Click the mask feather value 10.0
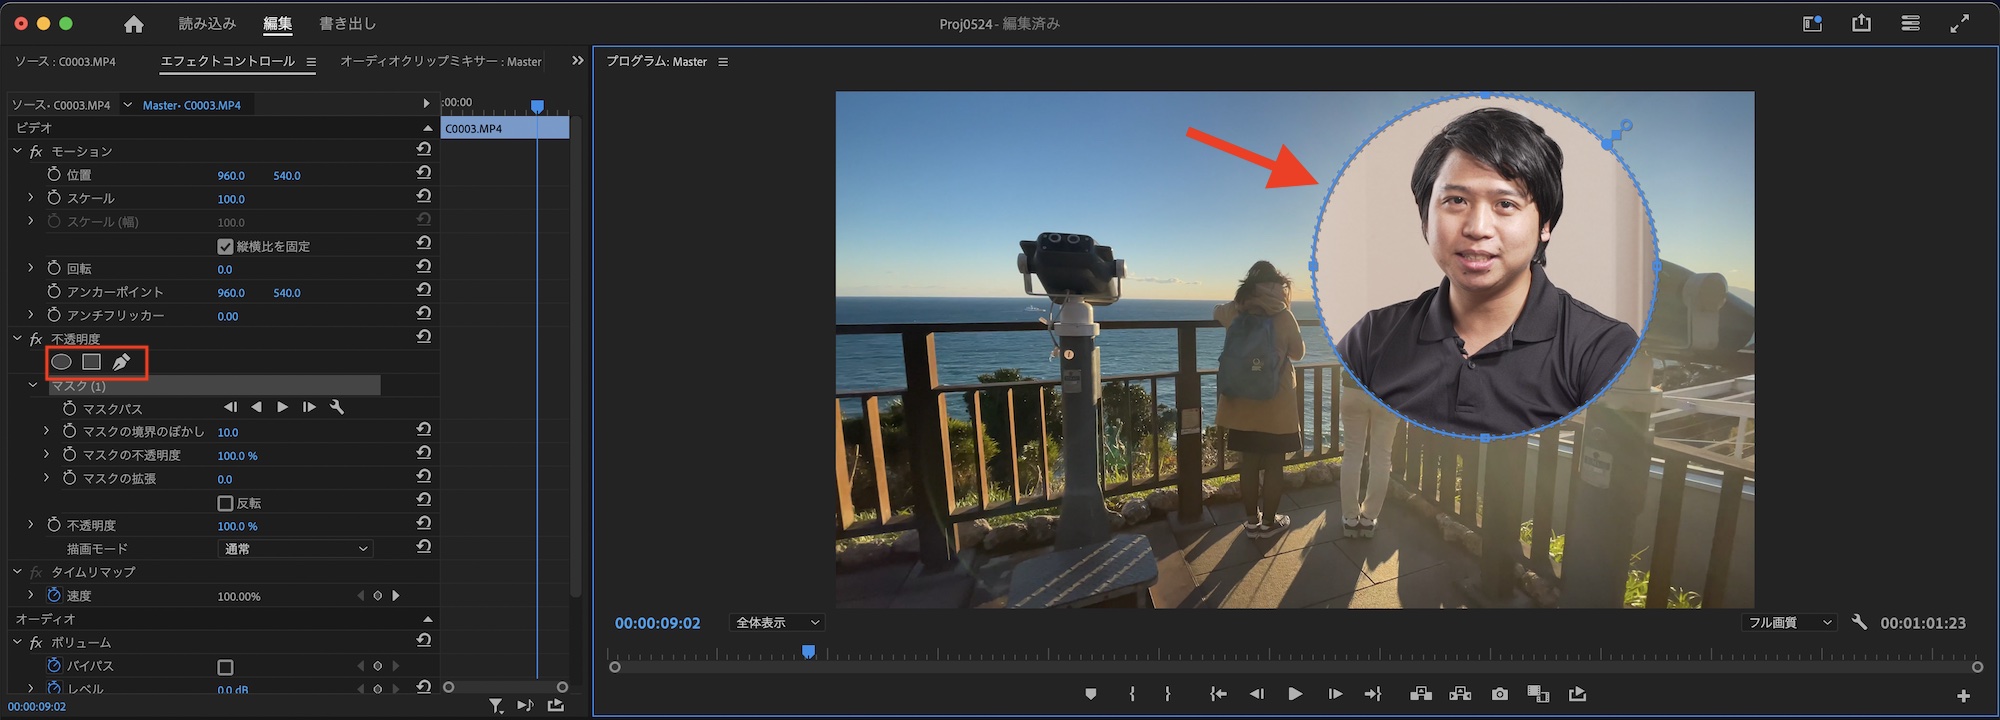 228,432
